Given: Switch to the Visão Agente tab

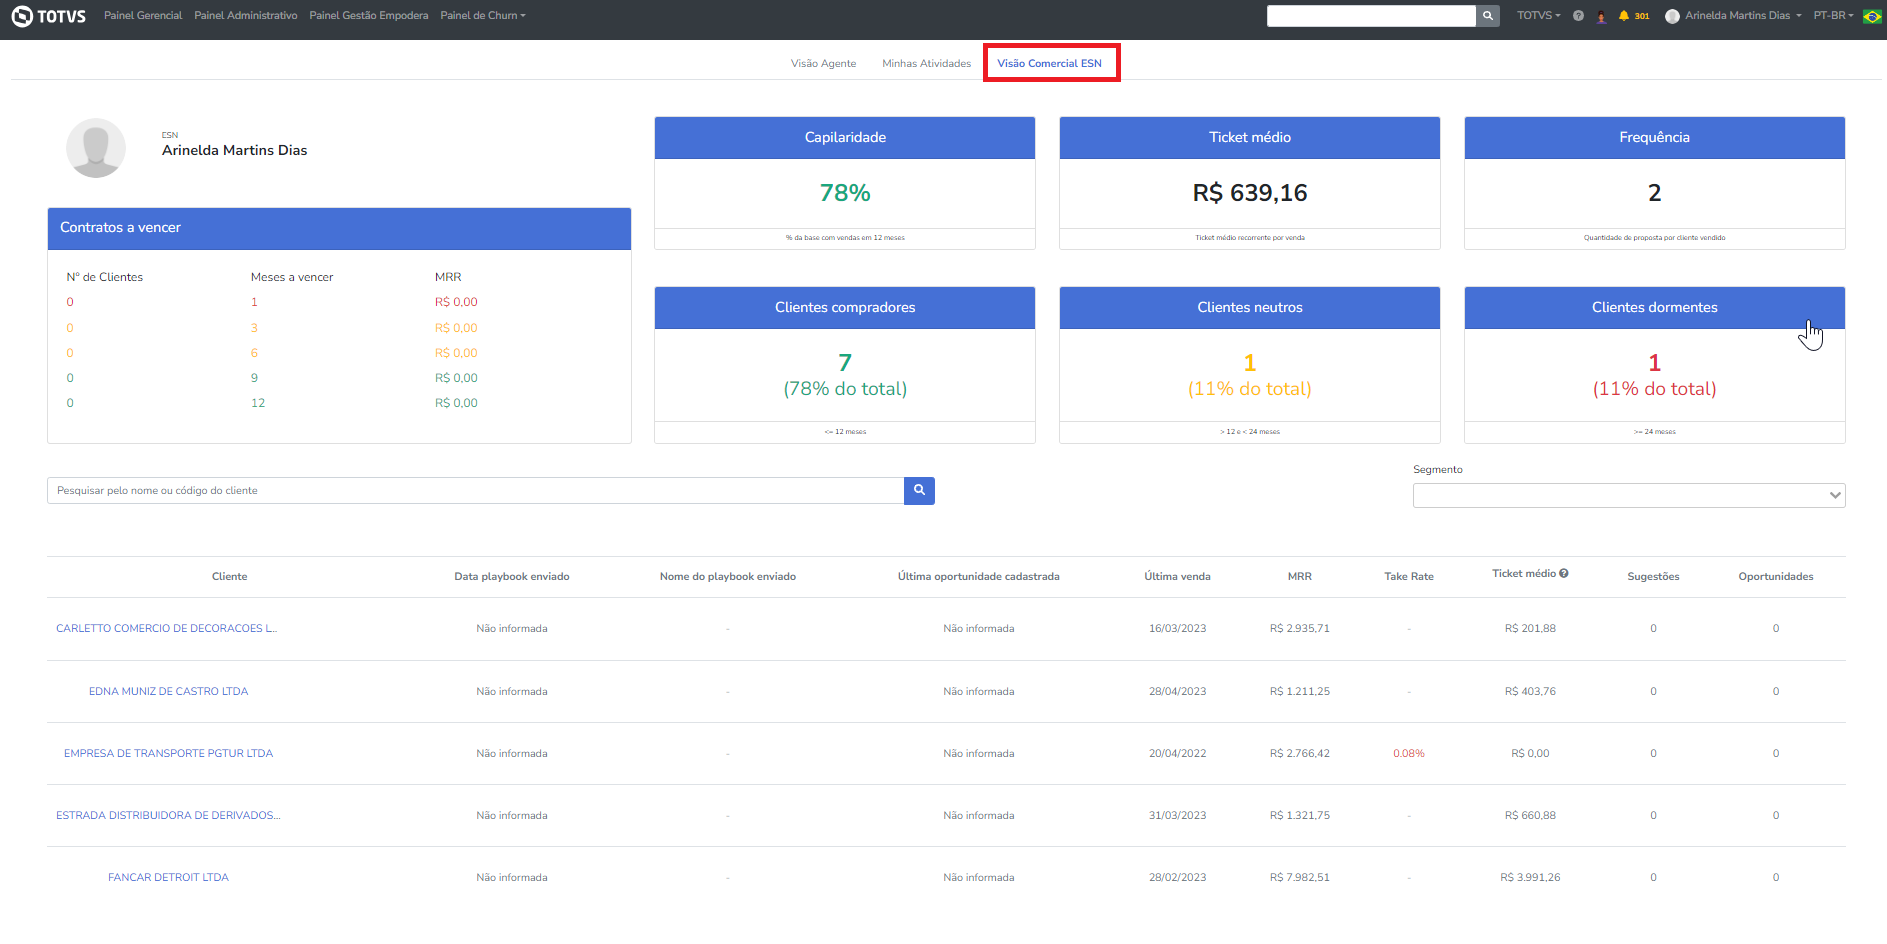Looking at the screenshot, I should pos(823,63).
